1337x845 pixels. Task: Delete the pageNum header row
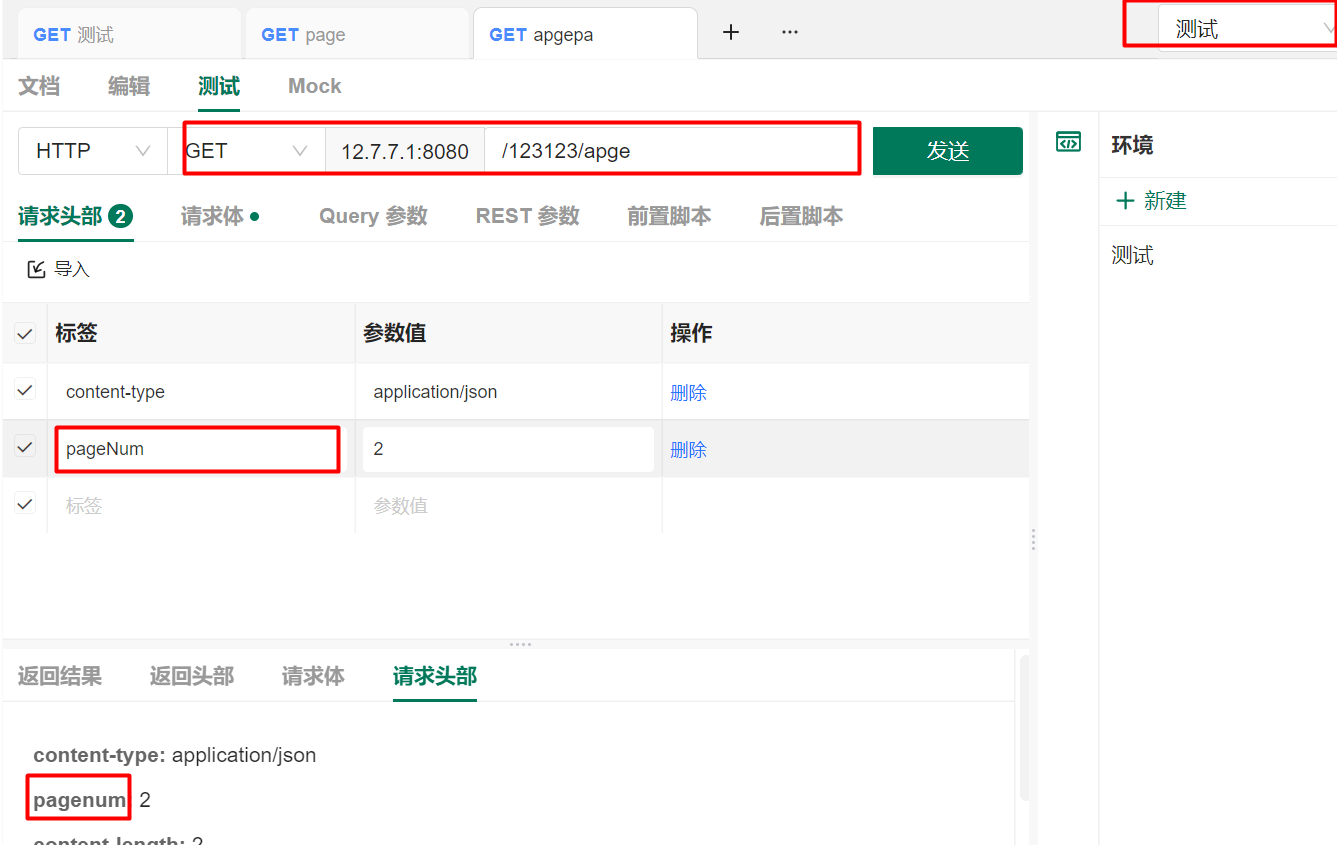pos(688,450)
